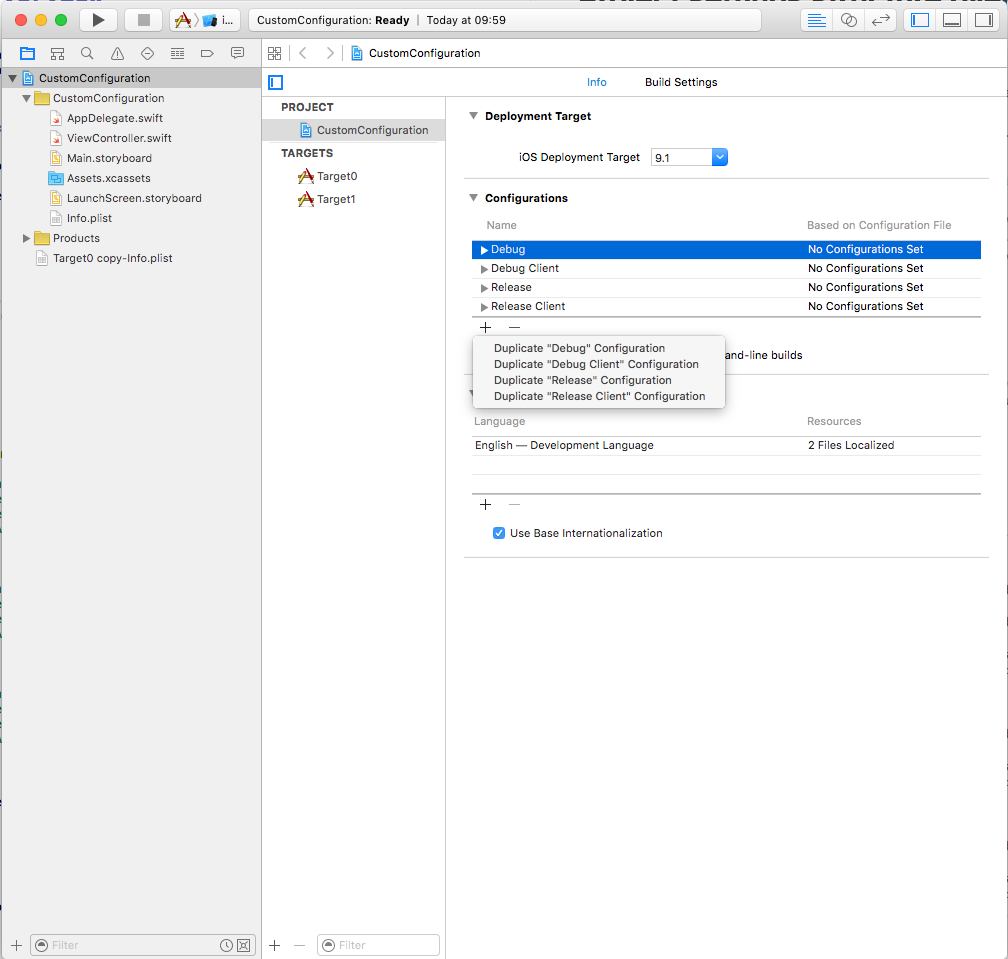Switch to the Assistant editor
The image size is (1008, 959).
pyautogui.click(x=849, y=20)
